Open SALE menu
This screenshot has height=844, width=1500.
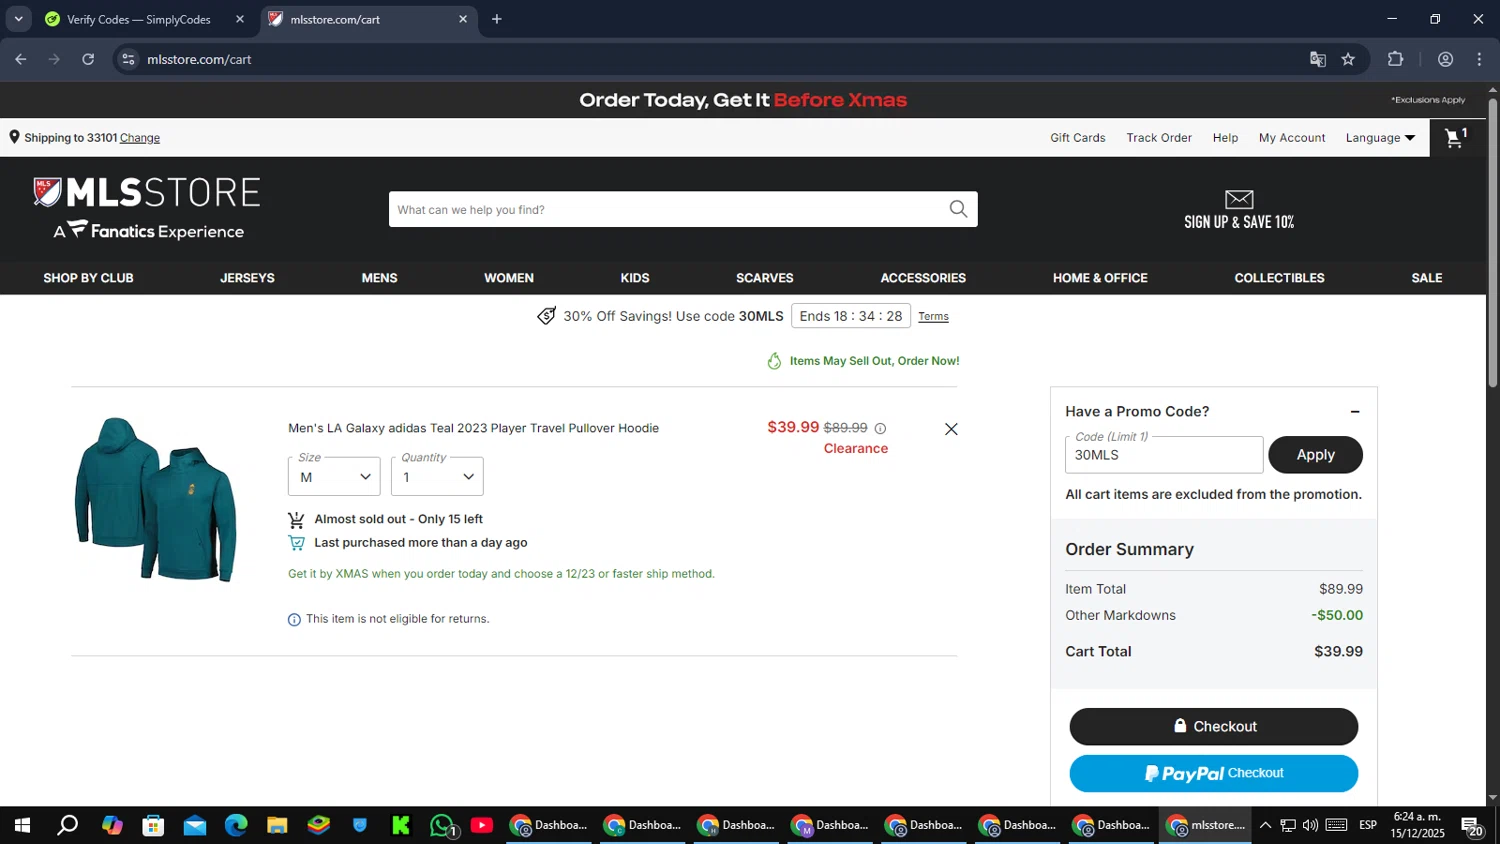coord(1427,278)
